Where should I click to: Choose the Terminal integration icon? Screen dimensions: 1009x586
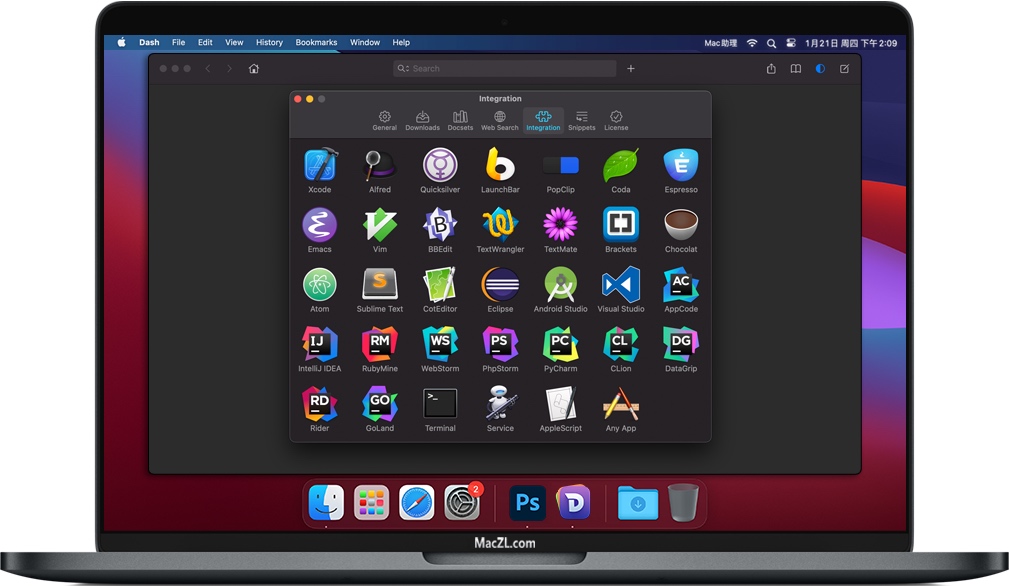[440, 403]
